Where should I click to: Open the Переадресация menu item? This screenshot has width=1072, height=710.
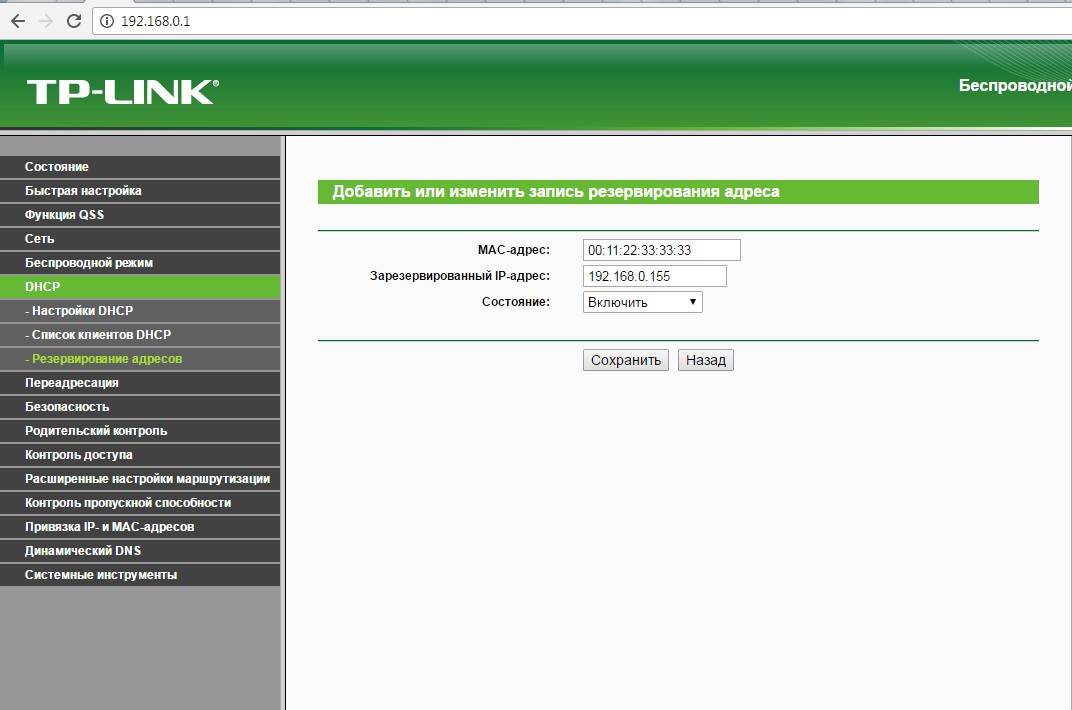[x=140, y=383]
